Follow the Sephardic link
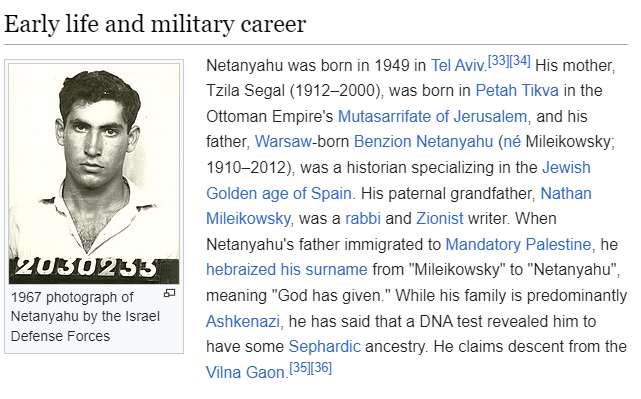Image resolution: width=641 pixels, height=399 pixels. pos(325,347)
